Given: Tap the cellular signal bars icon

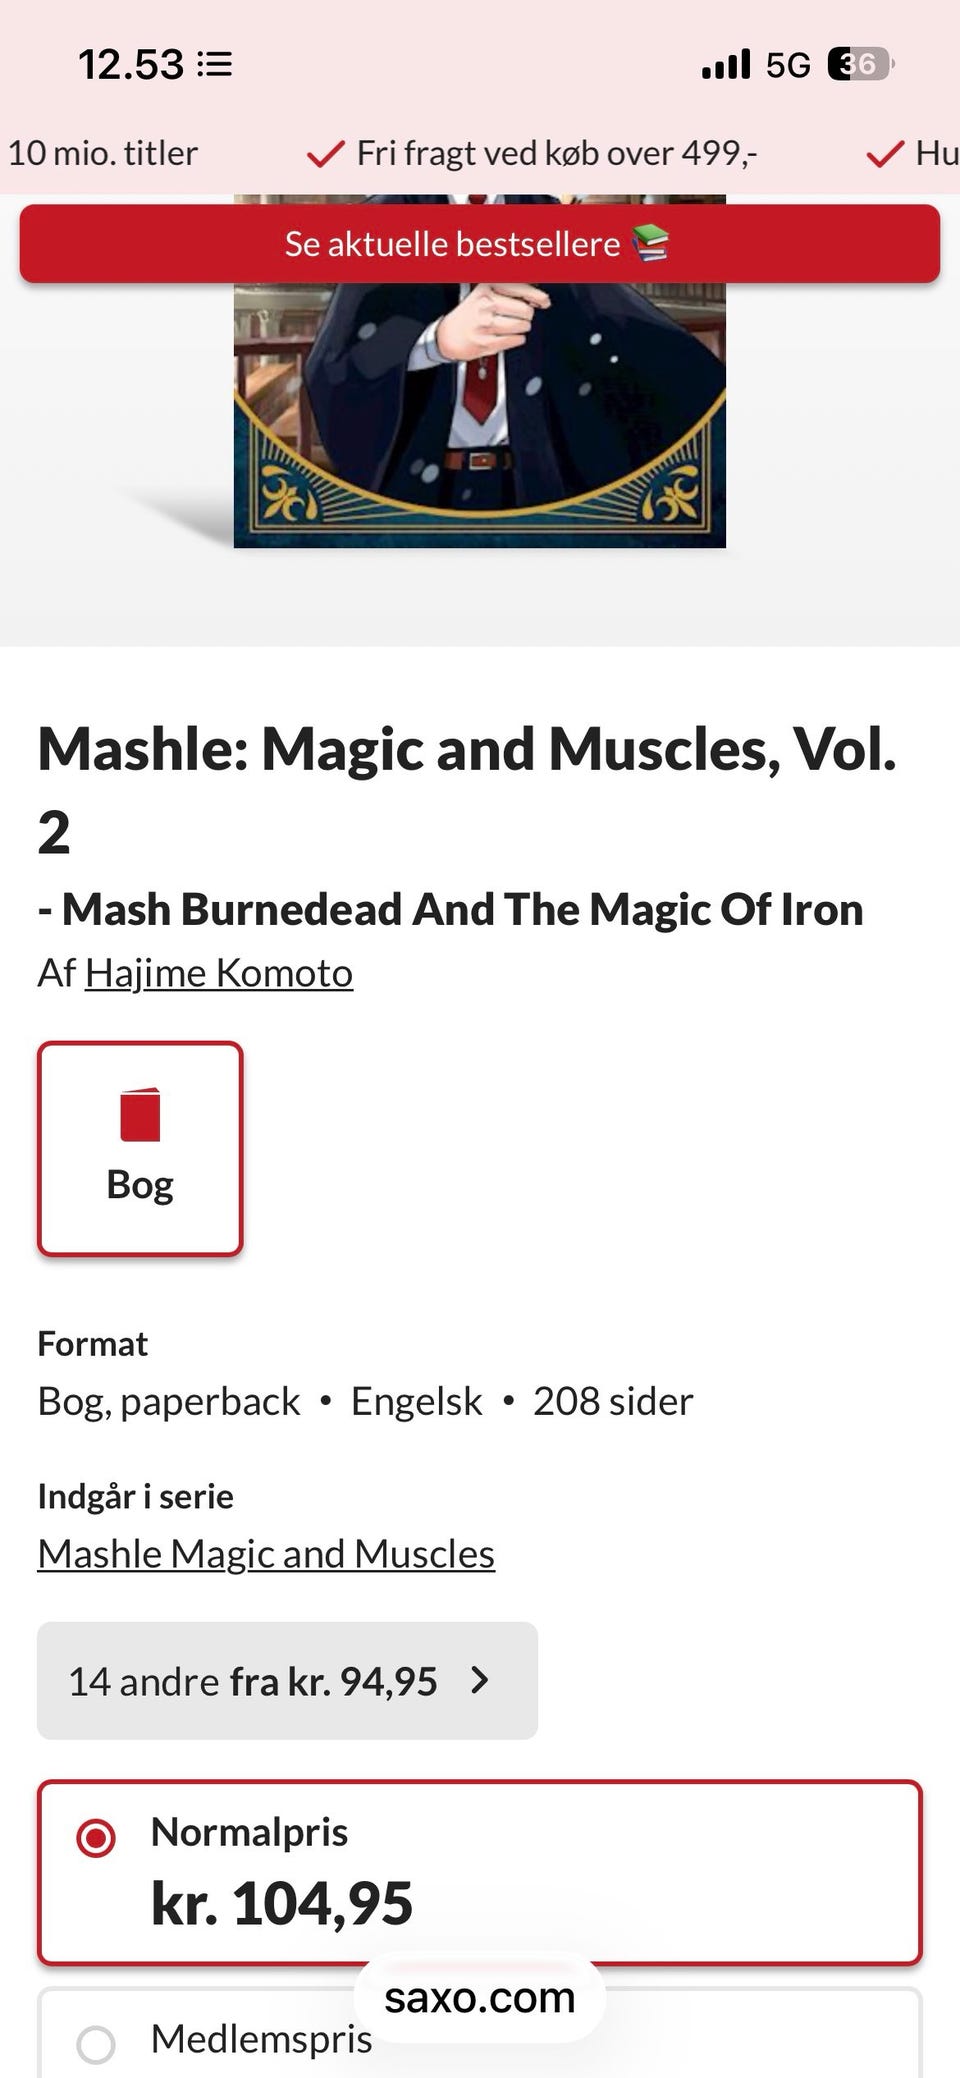Looking at the screenshot, I should [726, 65].
